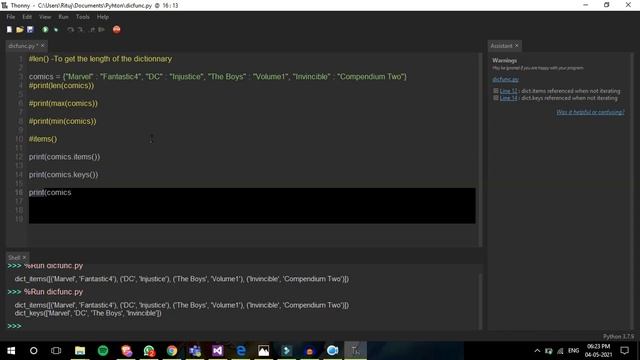Open the Run menu

tap(63, 17)
